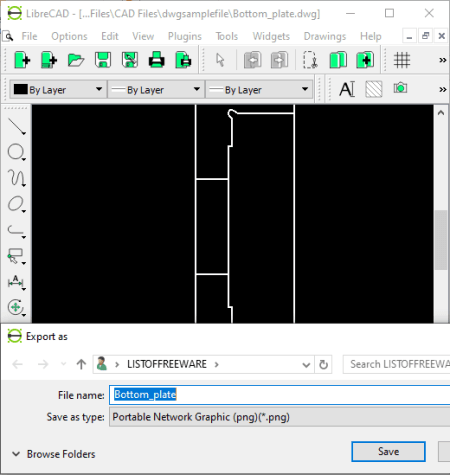Click the File name input field

coord(279,395)
